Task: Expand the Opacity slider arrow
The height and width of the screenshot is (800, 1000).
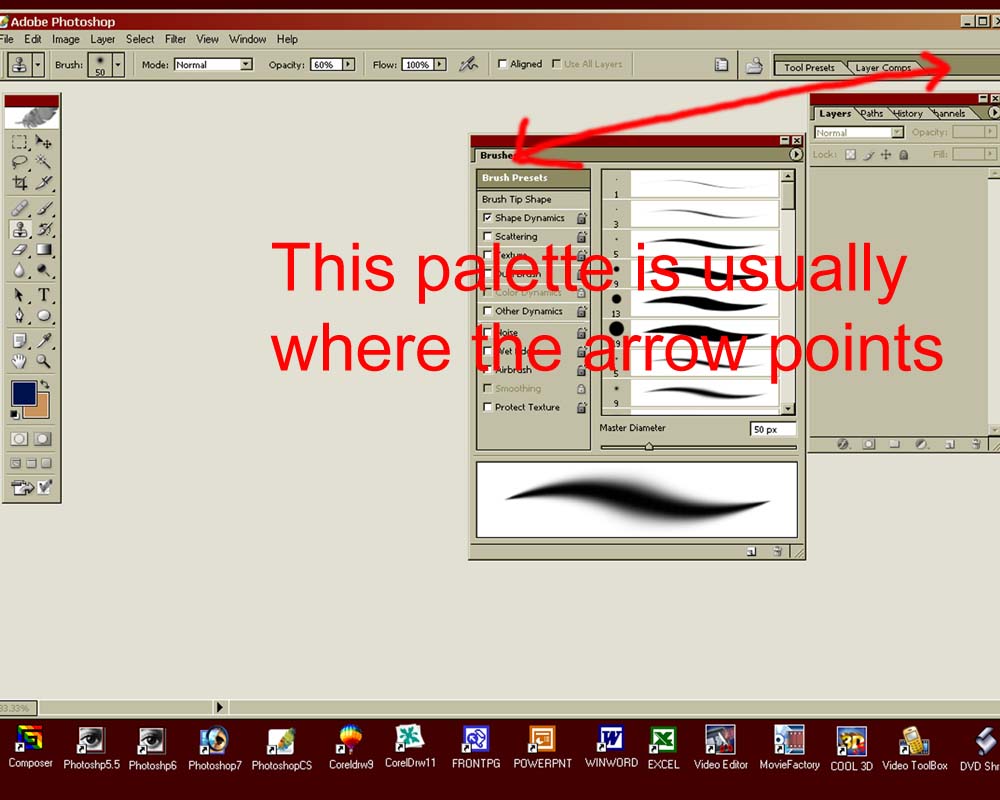Action: tap(348, 64)
